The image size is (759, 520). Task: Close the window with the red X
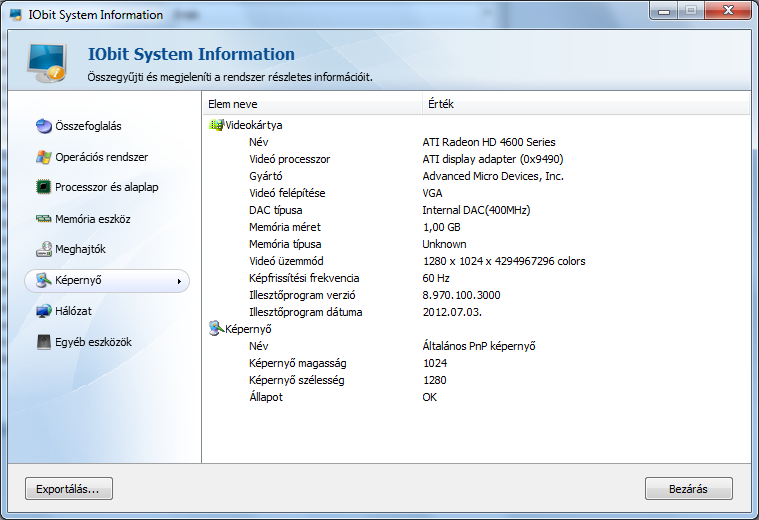coord(728,11)
